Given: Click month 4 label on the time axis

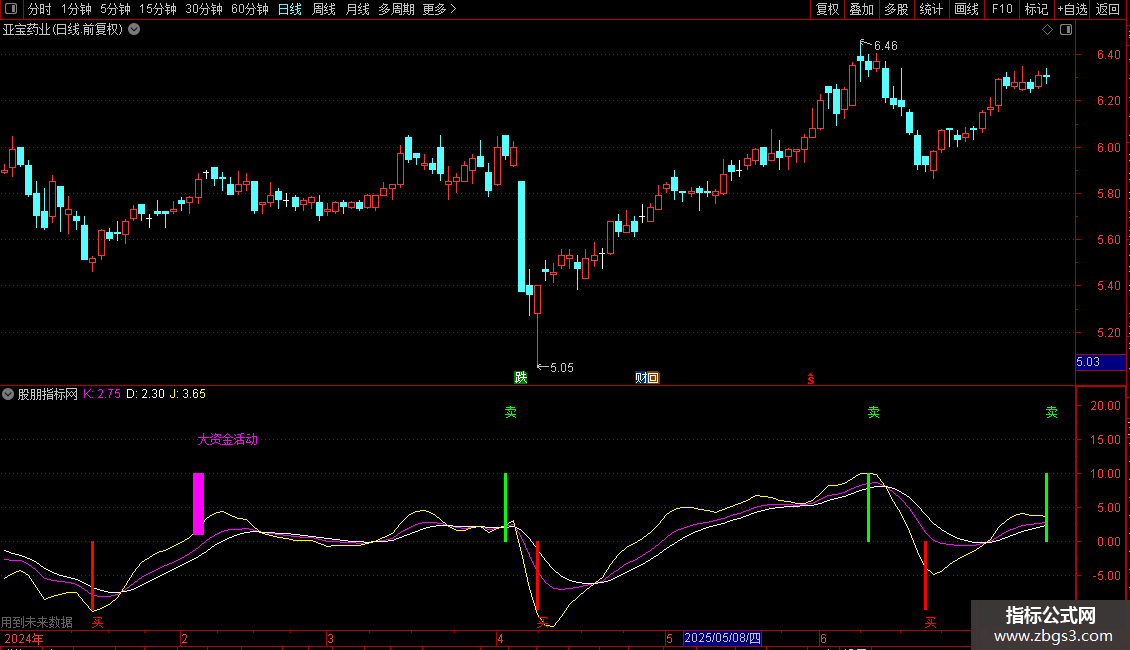Looking at the screenshot, I should click(x=500, y=638).
